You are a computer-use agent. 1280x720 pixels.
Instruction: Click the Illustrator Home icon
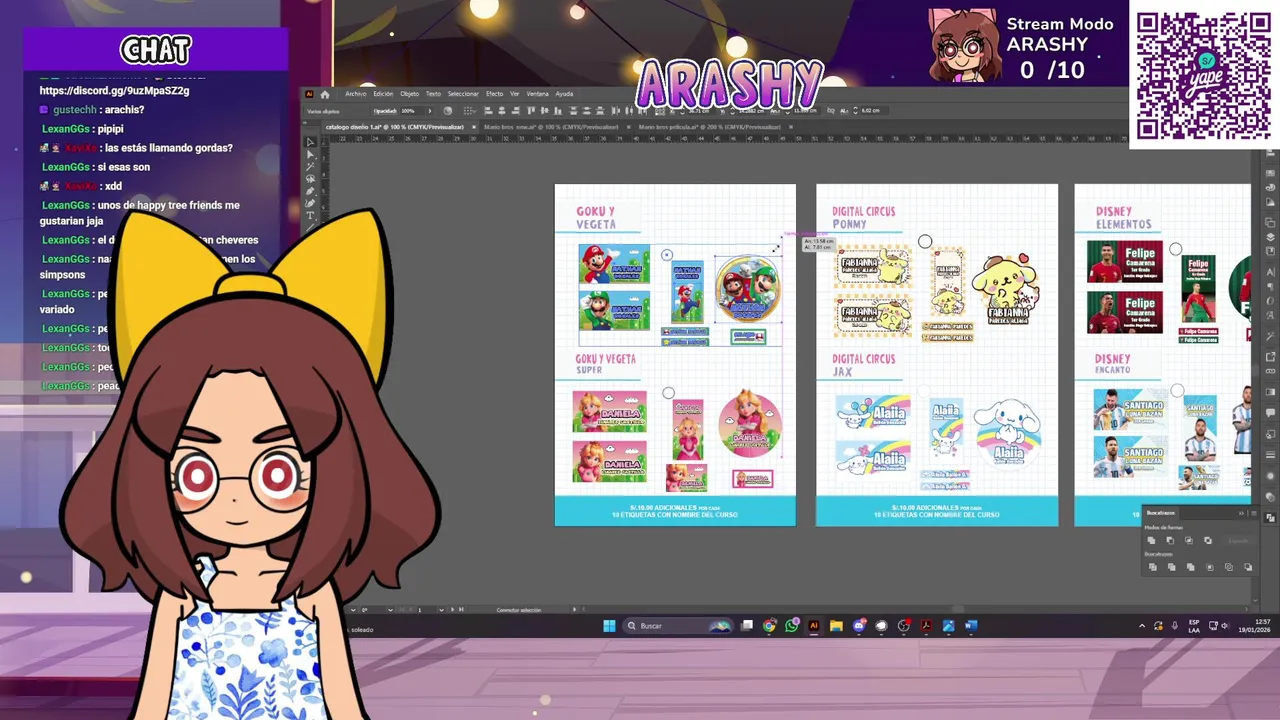(324, 94)
